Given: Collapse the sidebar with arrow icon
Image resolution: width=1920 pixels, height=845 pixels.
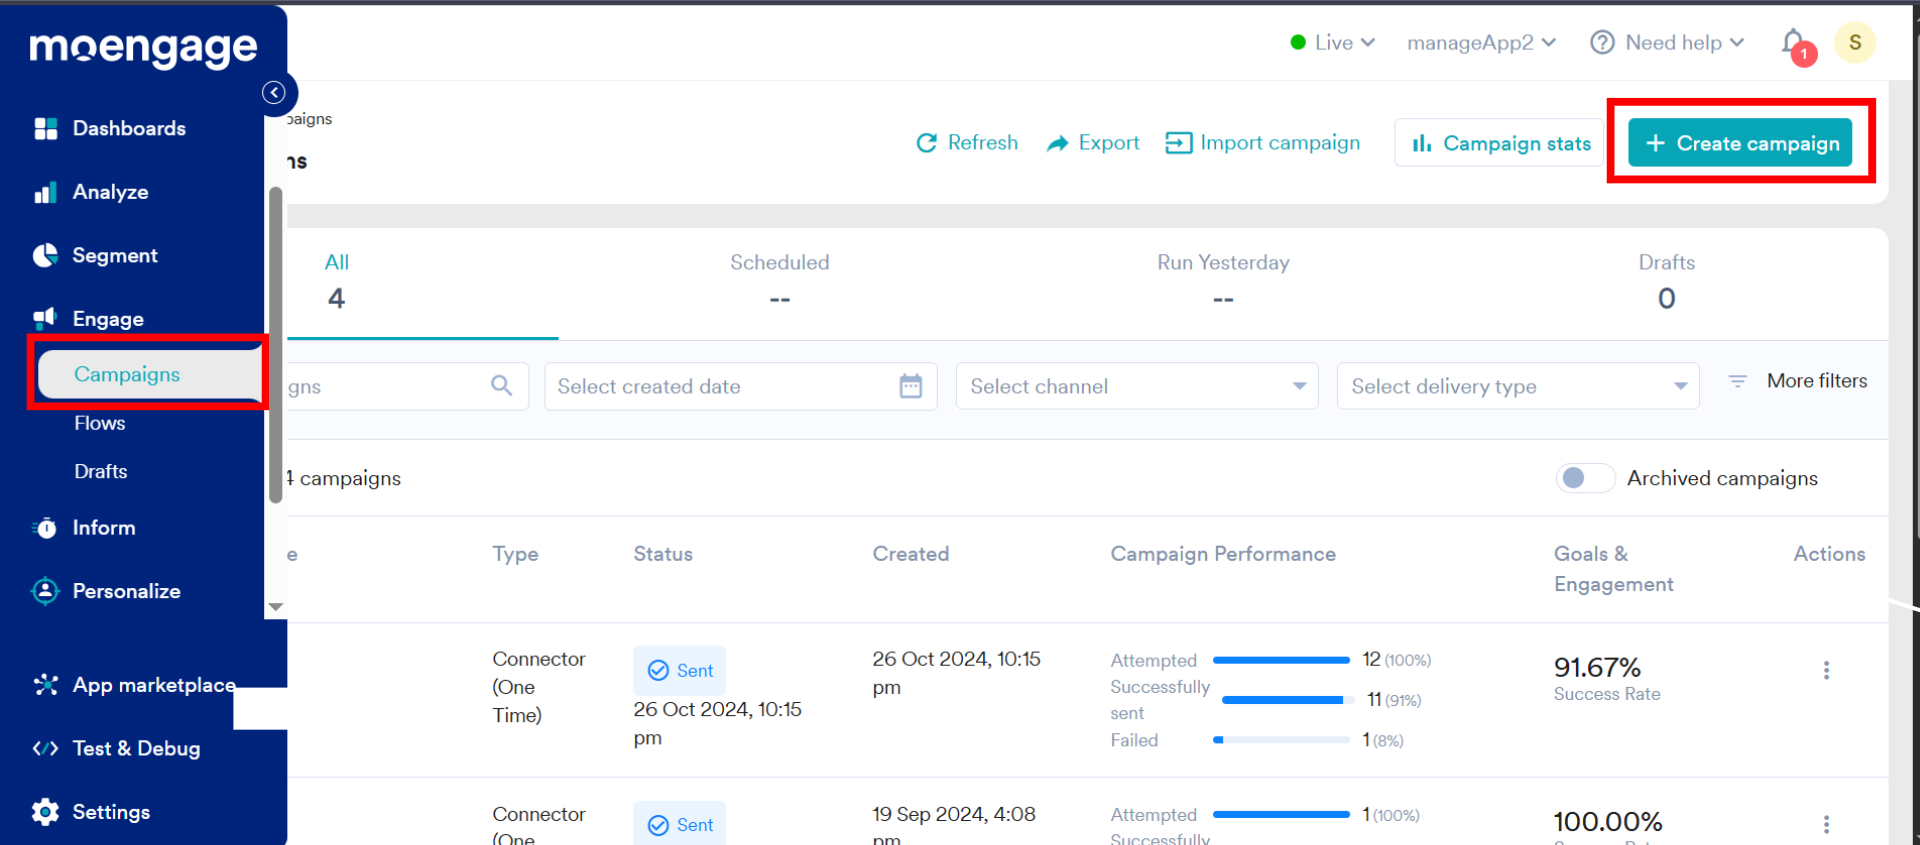Looking at the screenshot, I should pyautogui.click(x=274, y=93).
